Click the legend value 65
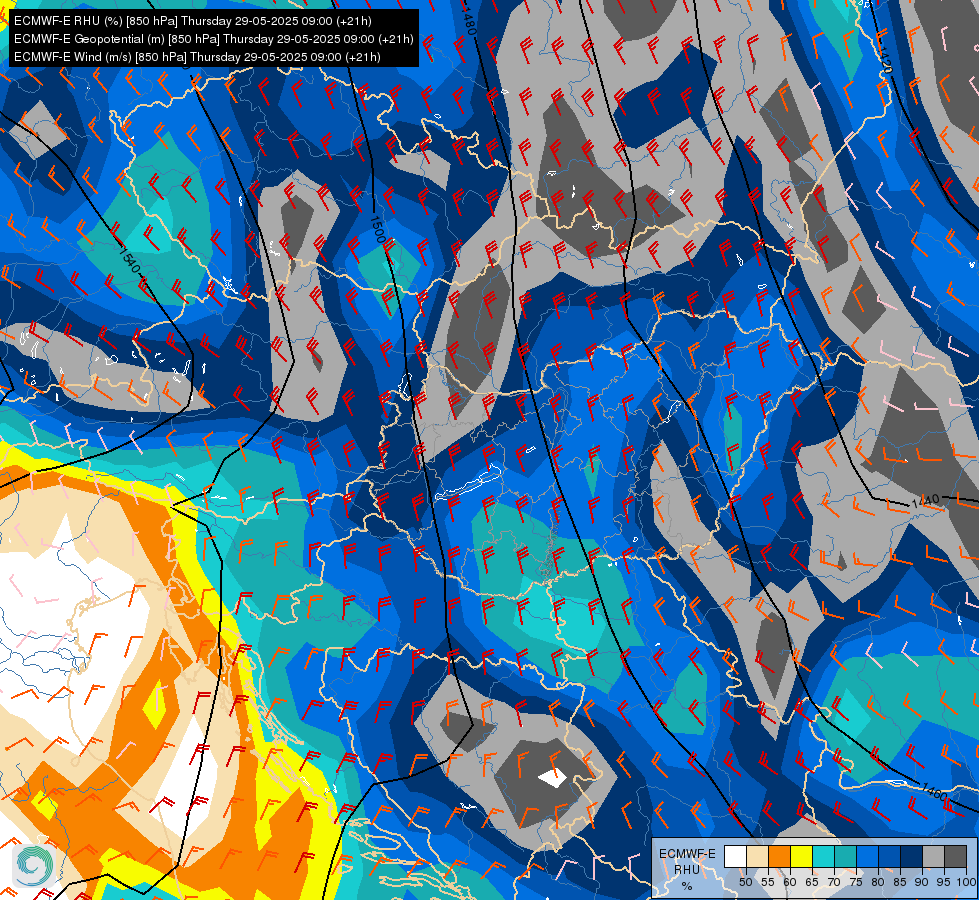The height and width of the screenshot is (900, 979). tap(812, 882)
